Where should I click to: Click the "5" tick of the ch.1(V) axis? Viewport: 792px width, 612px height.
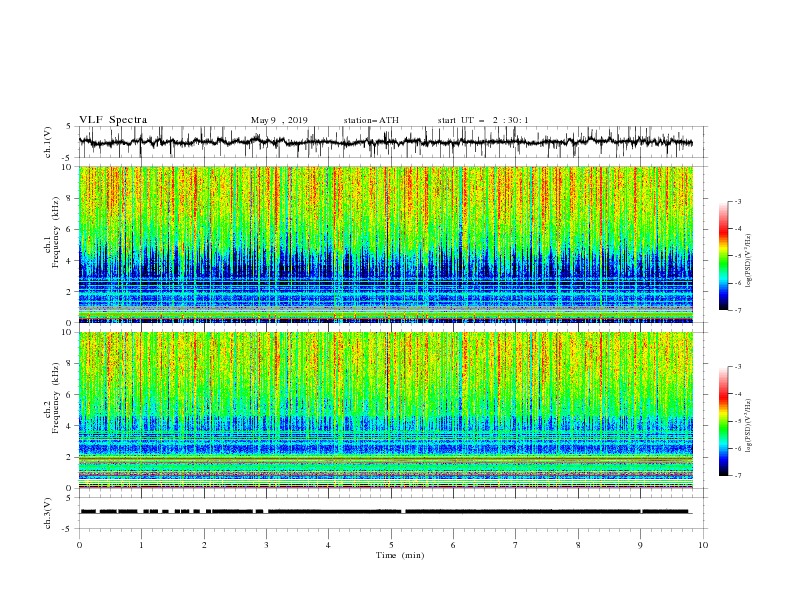click(x=70, y=127)
